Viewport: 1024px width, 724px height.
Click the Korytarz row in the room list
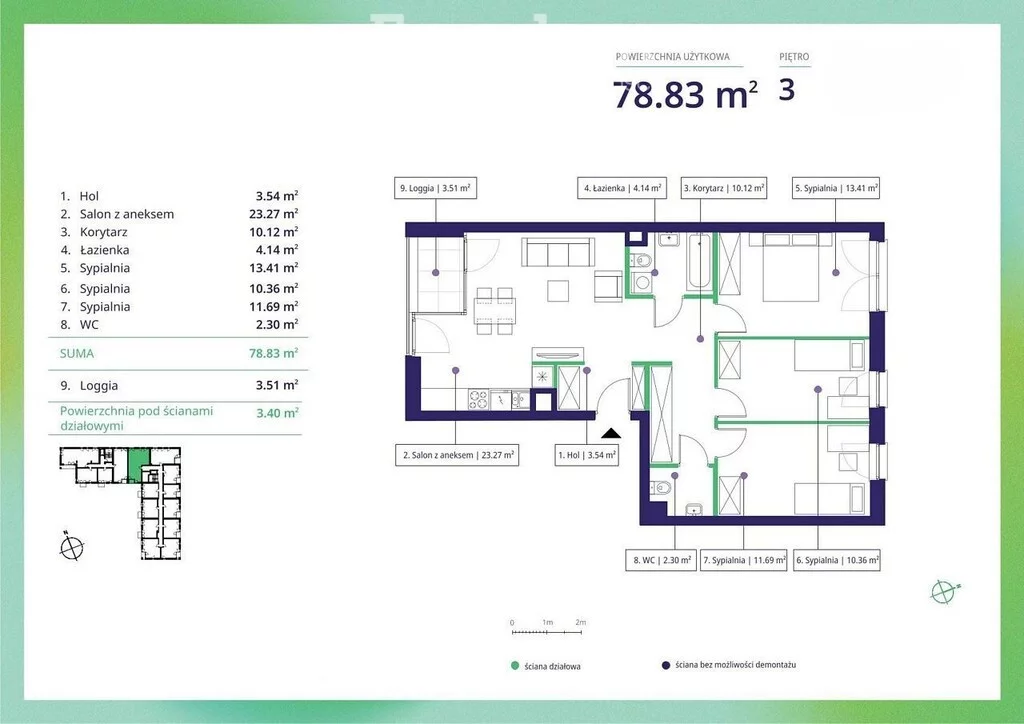tap(180, 232)
